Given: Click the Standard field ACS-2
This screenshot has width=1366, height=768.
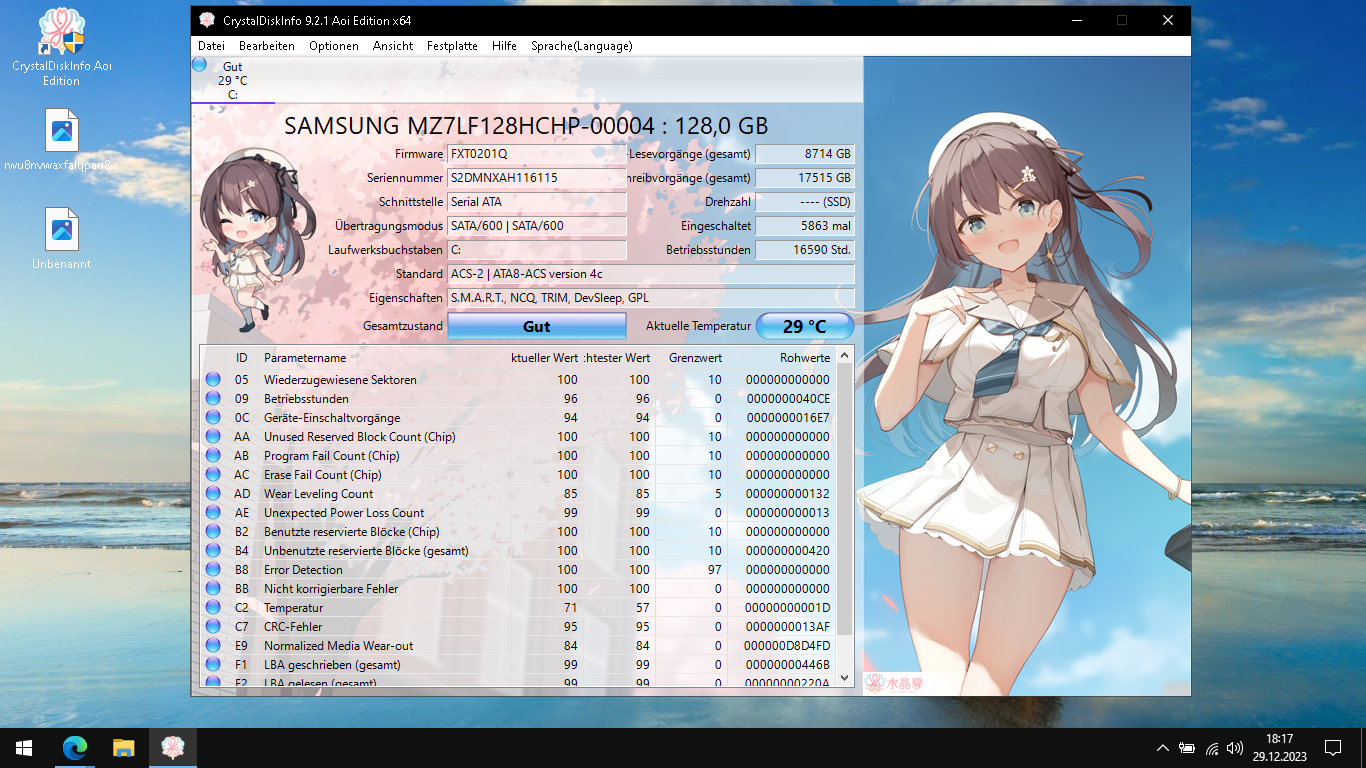Looking at the screenshot, I should click(x=651, y=274).
